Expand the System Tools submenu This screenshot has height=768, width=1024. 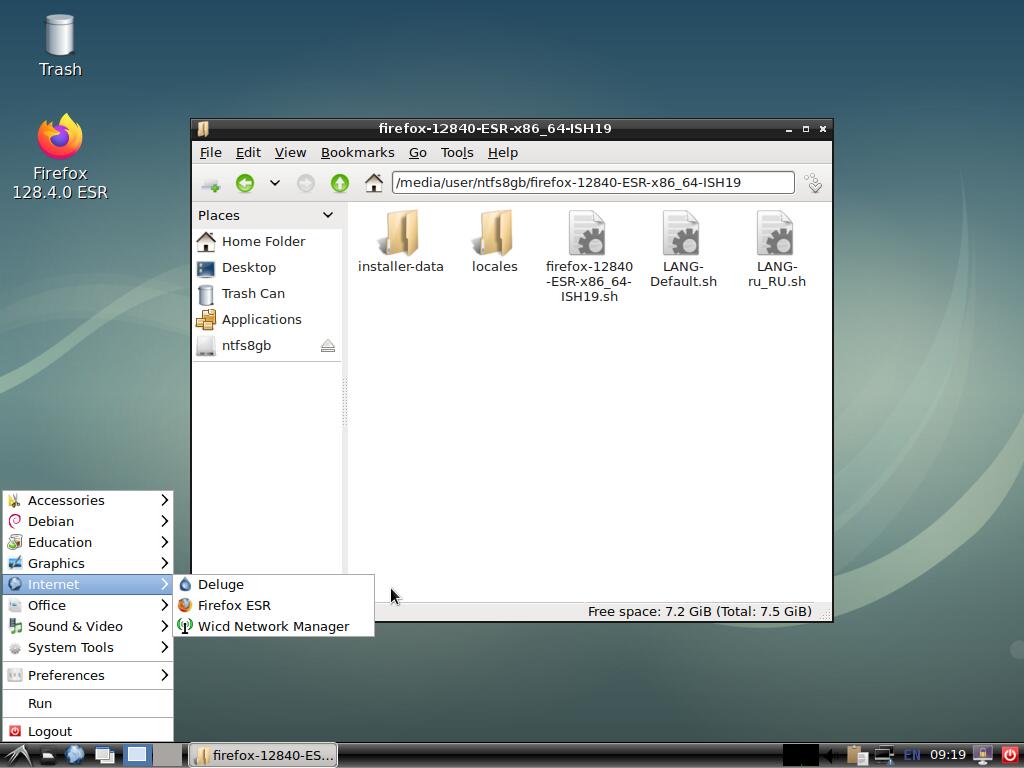coord(88,648)
